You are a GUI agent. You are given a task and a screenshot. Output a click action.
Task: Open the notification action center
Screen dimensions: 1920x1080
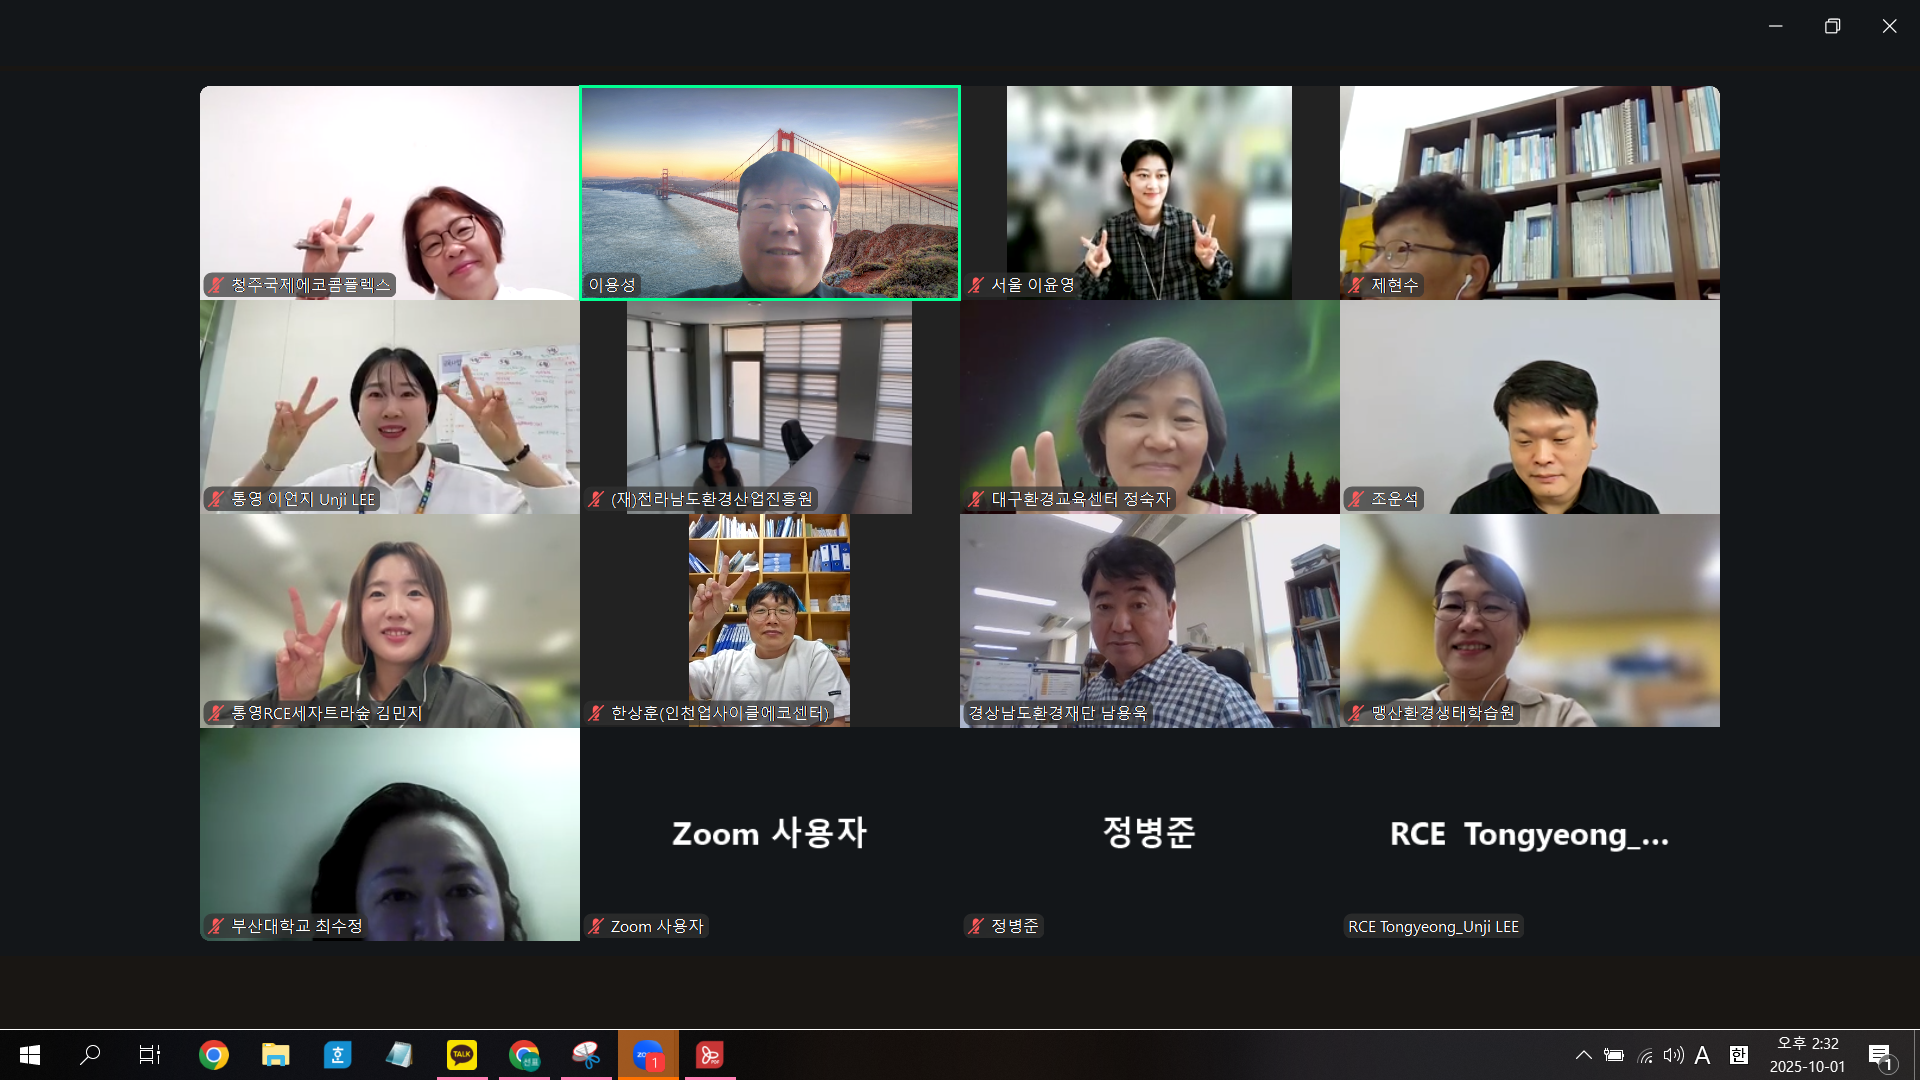click(x=1880, y=1055)
